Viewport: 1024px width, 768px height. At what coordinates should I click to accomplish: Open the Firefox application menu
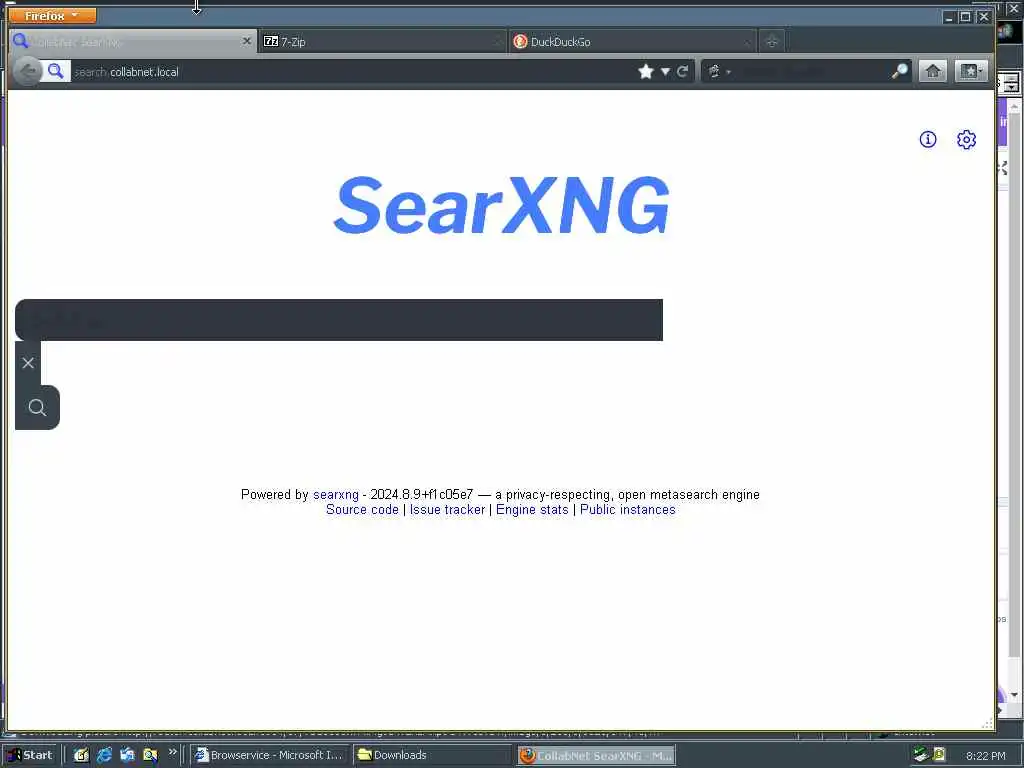point(52,16)
